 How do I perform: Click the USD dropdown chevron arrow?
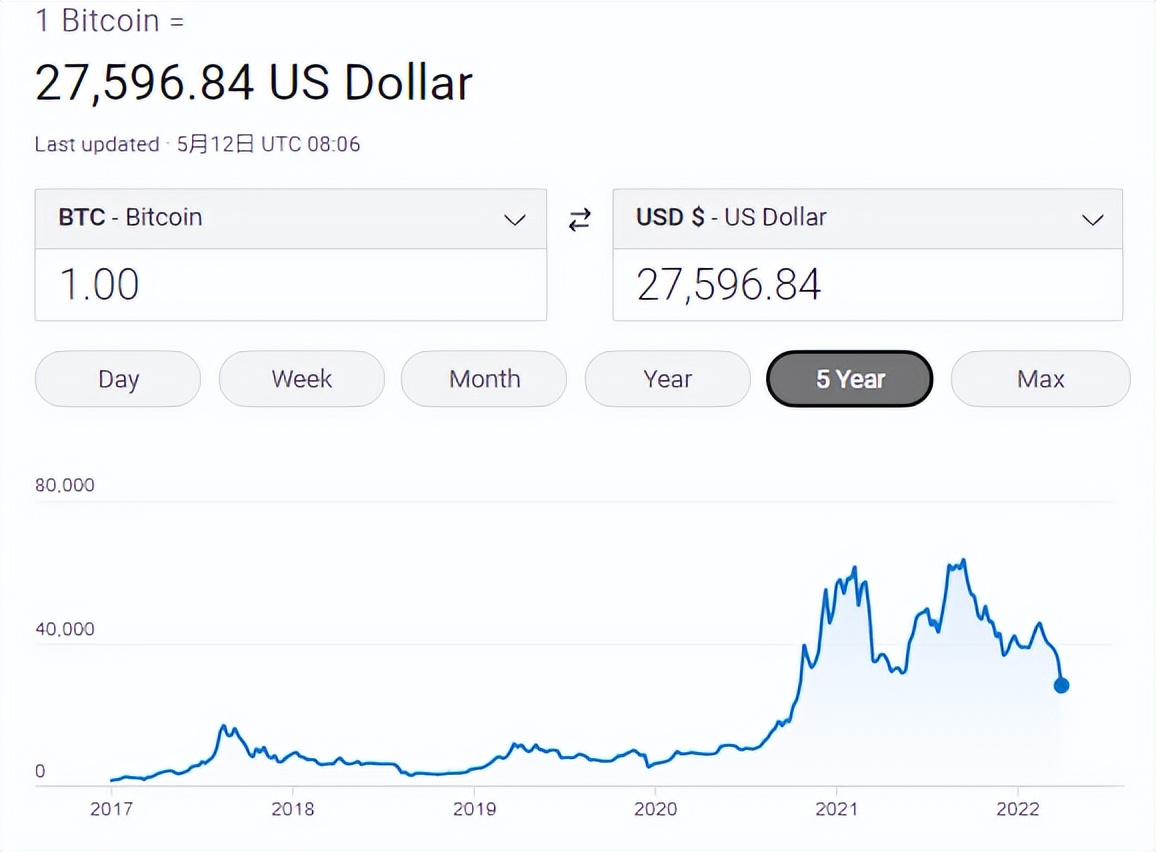coord(1093,219)
